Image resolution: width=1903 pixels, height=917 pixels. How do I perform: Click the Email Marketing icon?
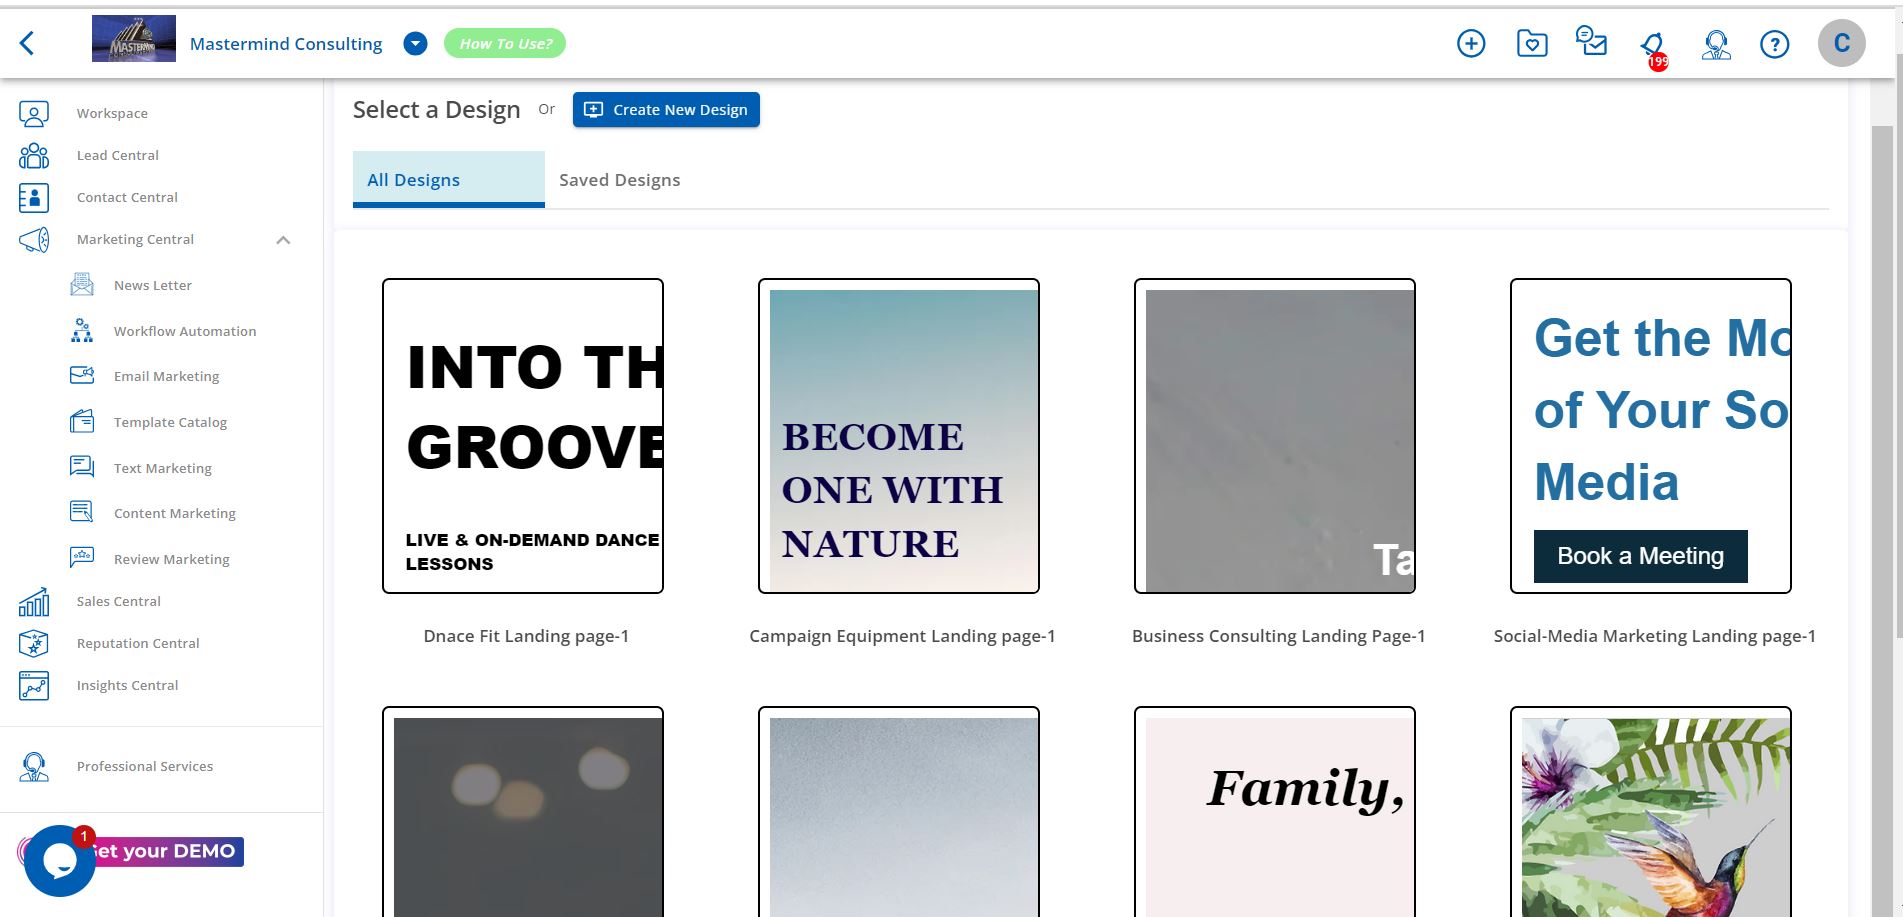click(x=82, y=375)
